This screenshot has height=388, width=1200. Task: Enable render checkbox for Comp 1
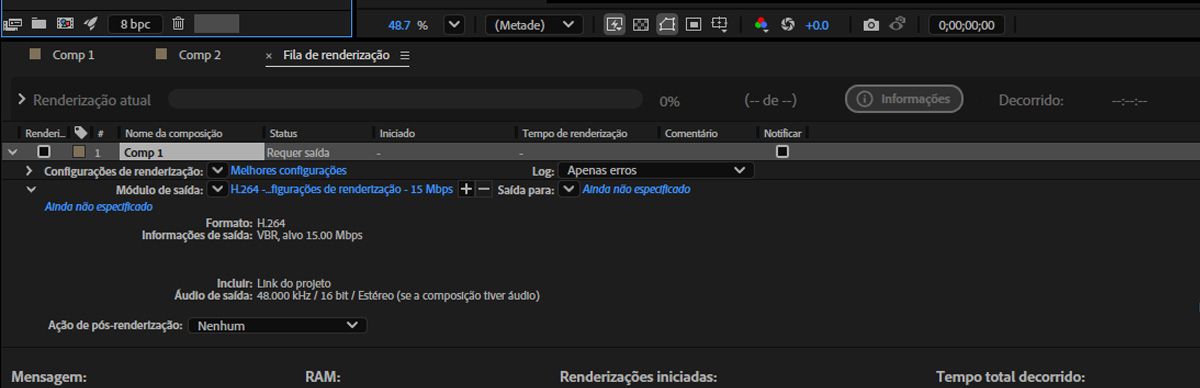click(x=43, y=152)
